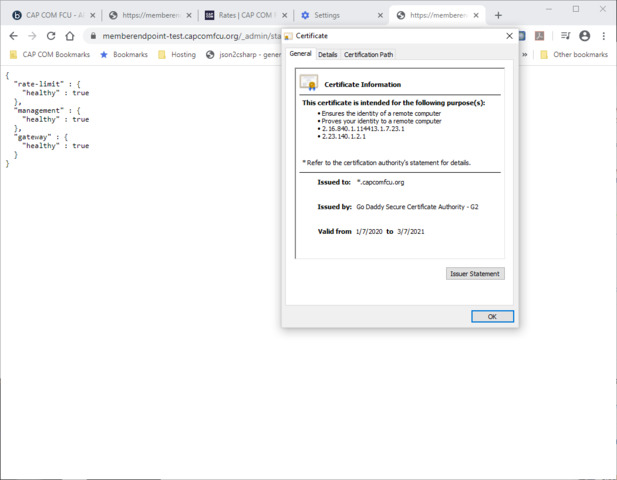Click the browser forward arrow
Viewport: 617px width, 480px height.
(32, 36)
